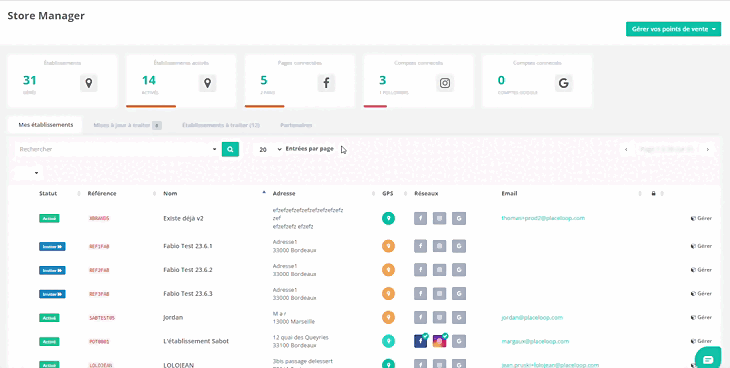
Task: Open the Partenaires tab
Action: [x=296, y=125]
